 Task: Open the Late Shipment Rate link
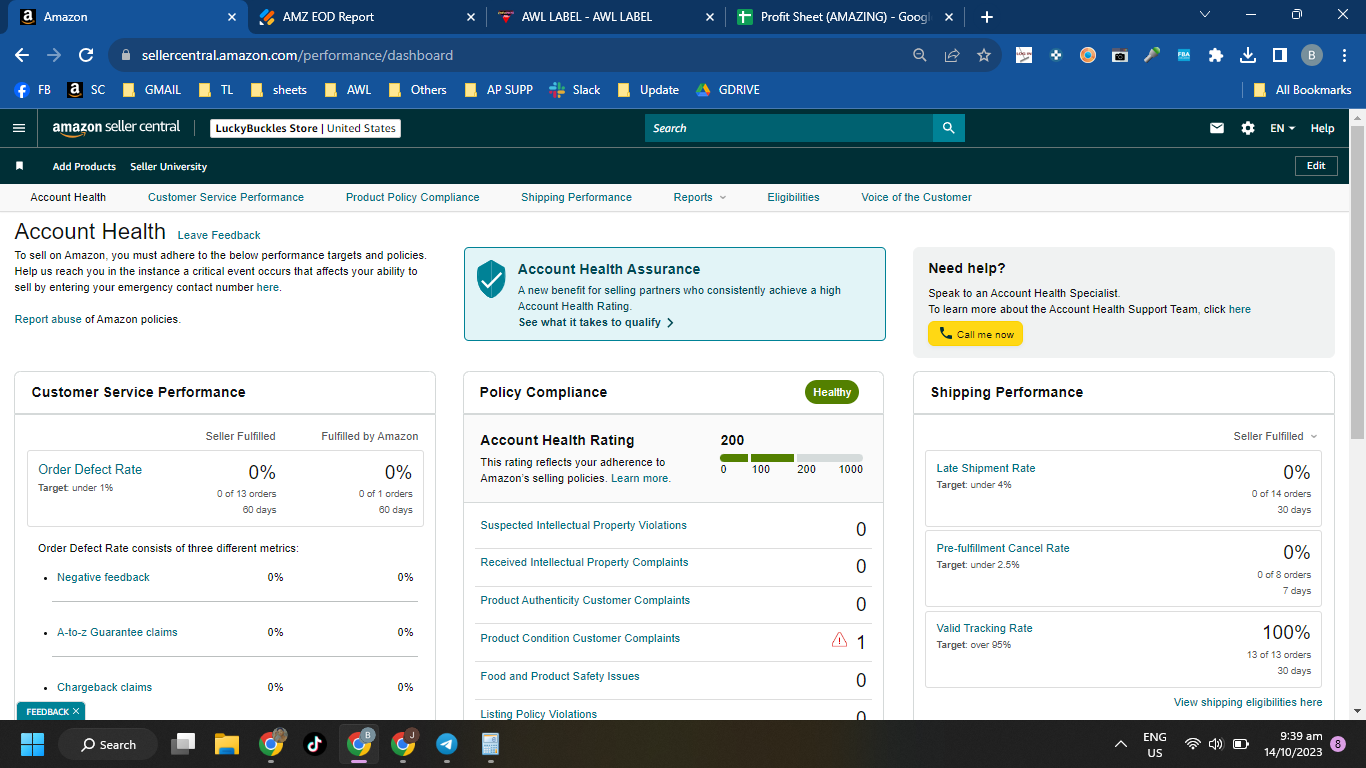click(x=986, y=468)
